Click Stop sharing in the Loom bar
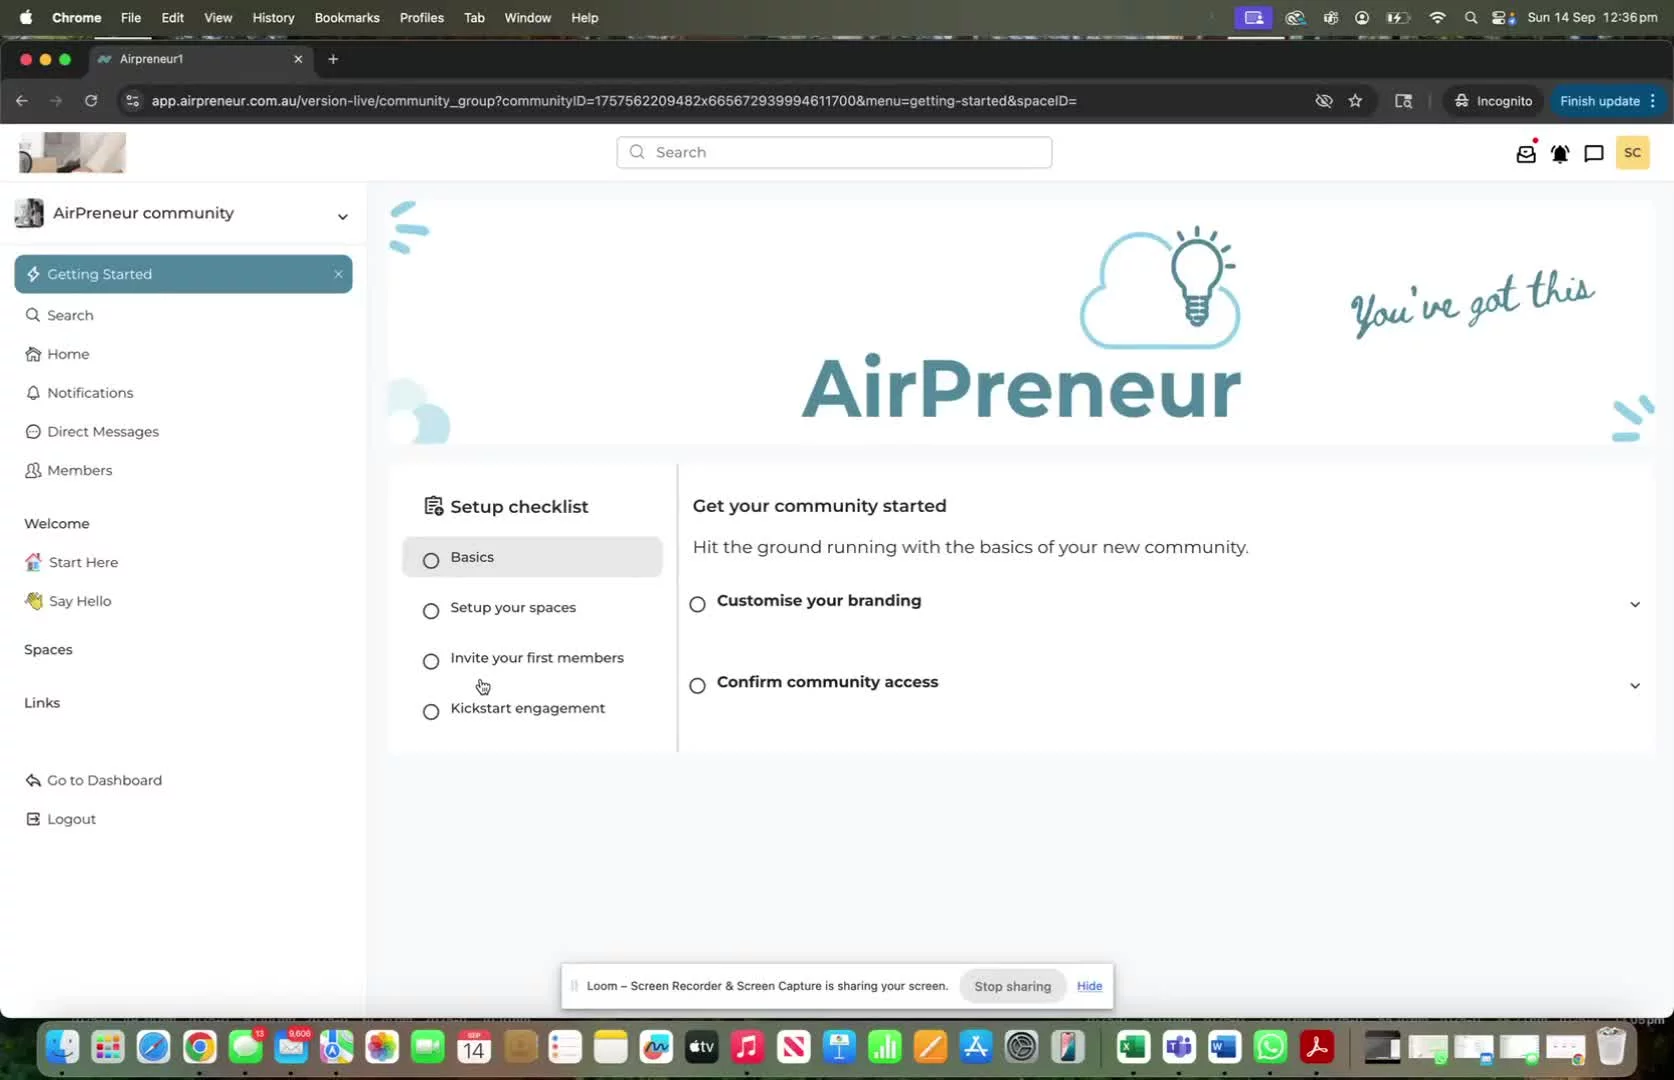The width and height of the screenshot is (1674, 1080). coord(1013,986)
